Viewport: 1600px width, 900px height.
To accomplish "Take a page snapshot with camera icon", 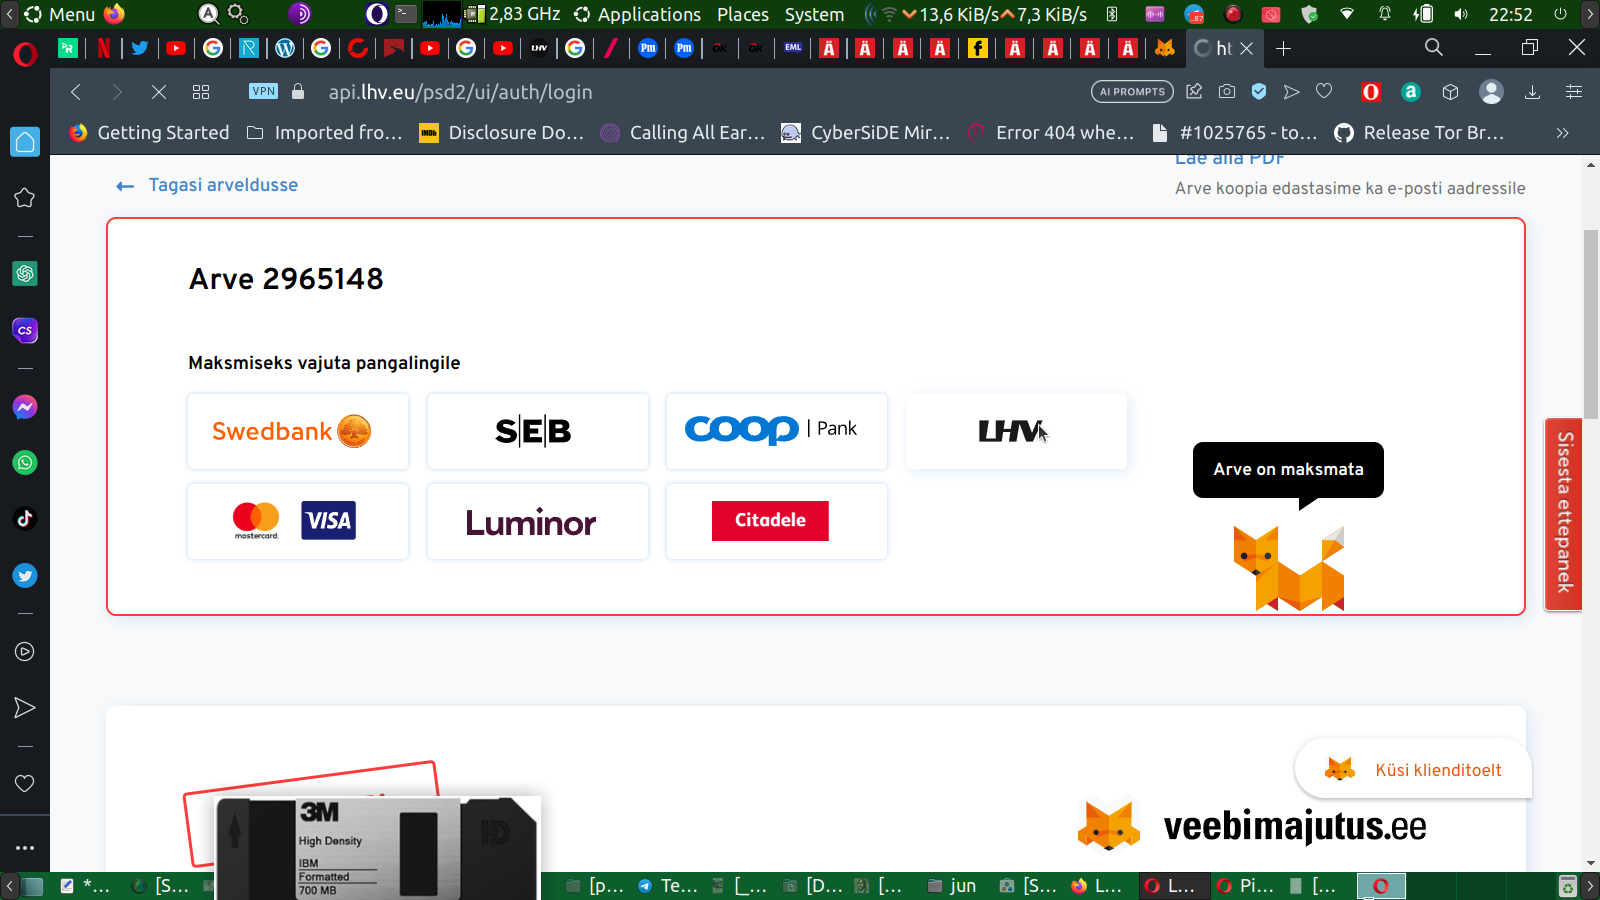I will pyautogui.click(x=1227, y=92).
